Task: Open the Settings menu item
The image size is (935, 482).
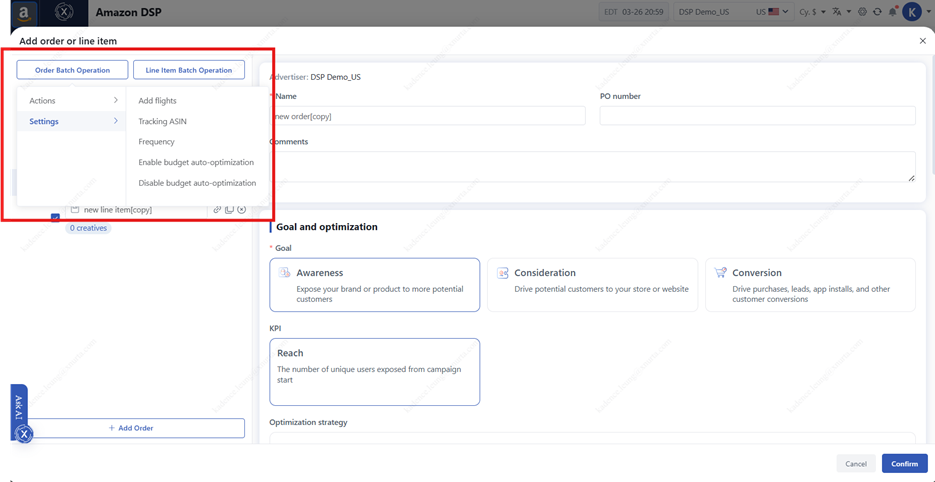Action: tap(72, 121)
